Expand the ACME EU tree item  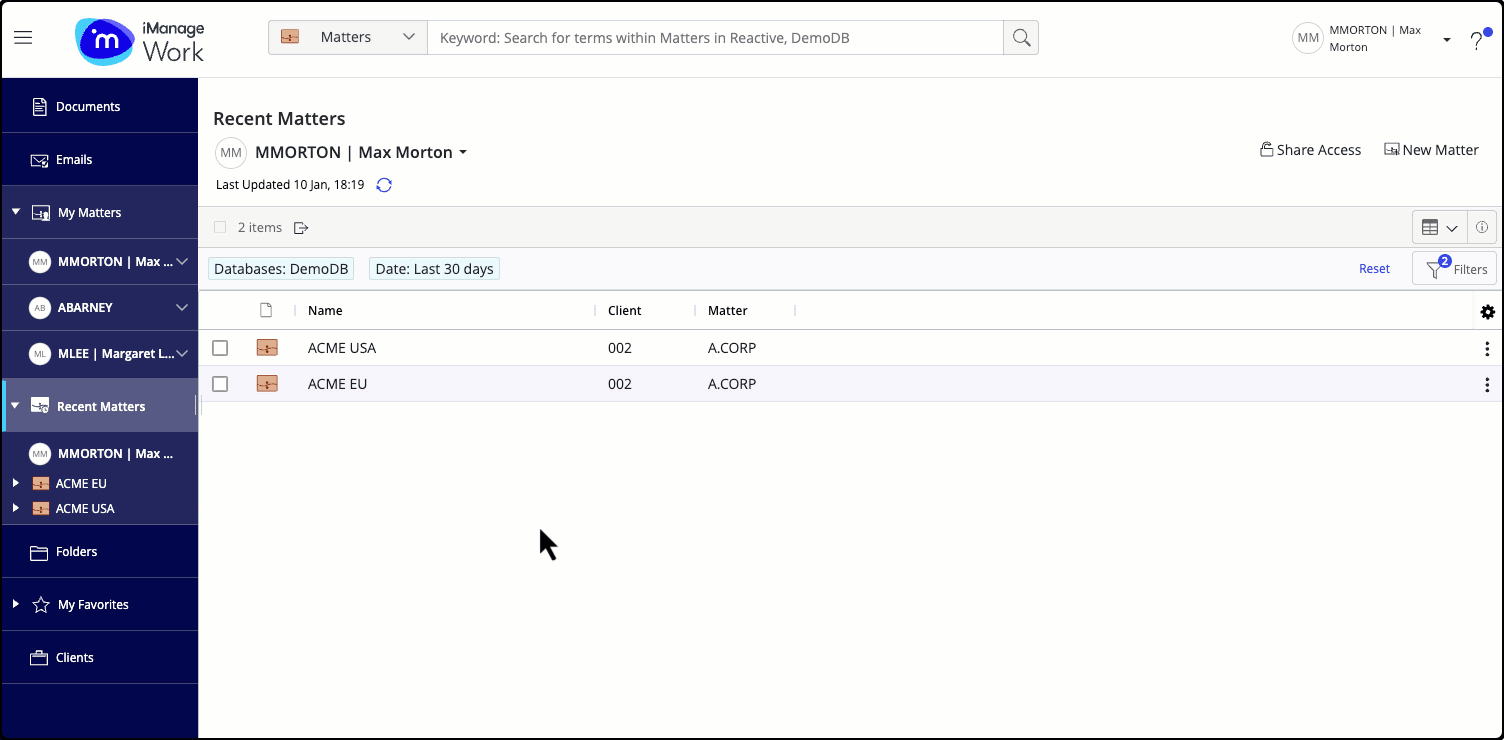[x=15, y=483]
